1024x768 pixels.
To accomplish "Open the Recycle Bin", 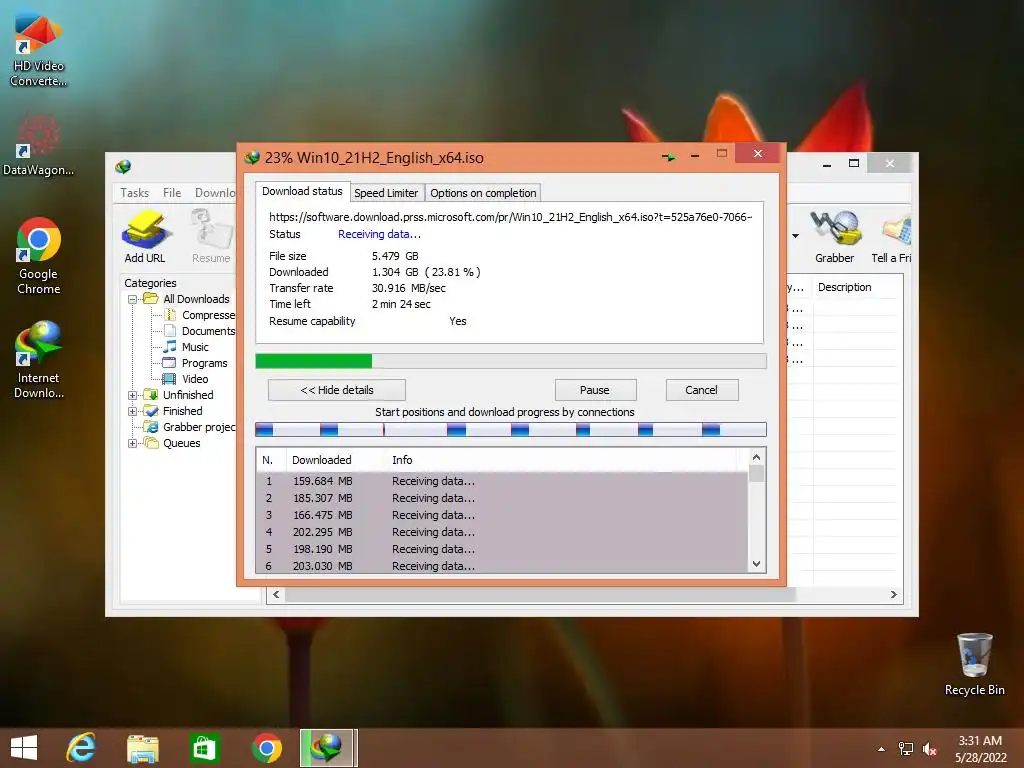I will 974,664.
